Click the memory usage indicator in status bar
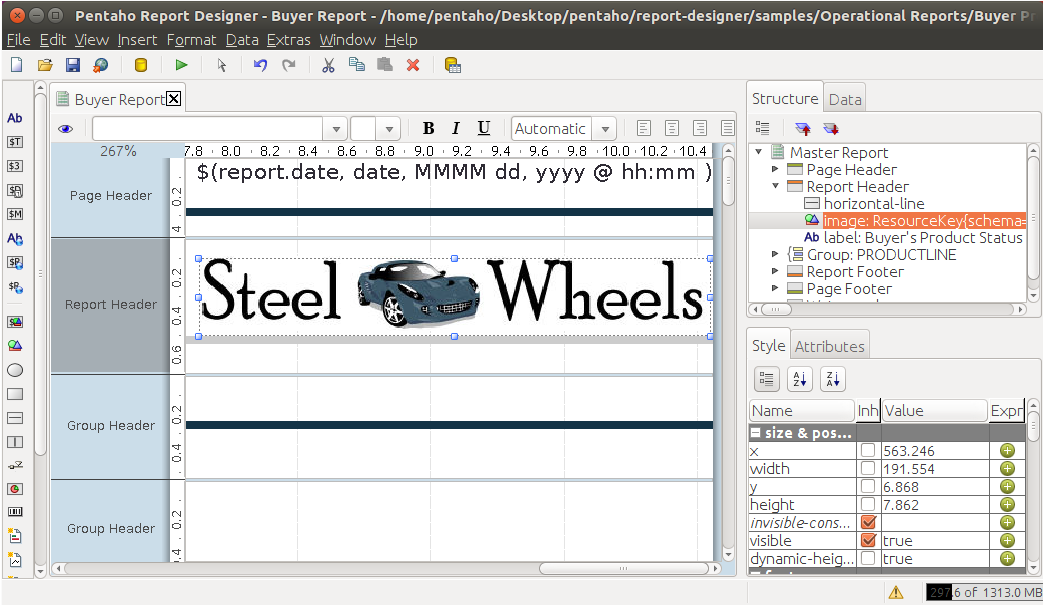 tap(984, 592)
